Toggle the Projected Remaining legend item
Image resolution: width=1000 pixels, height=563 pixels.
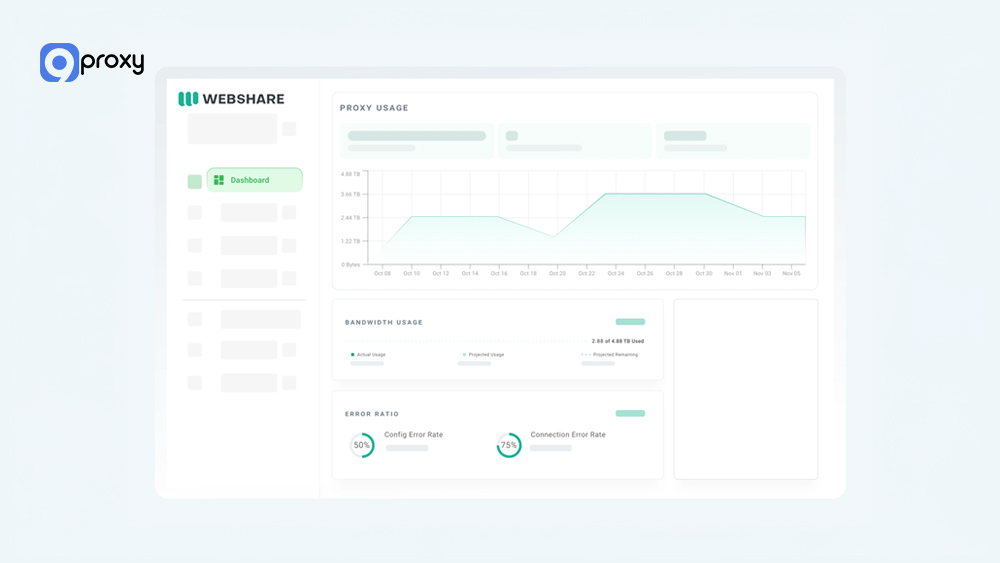tap(610, 355)
